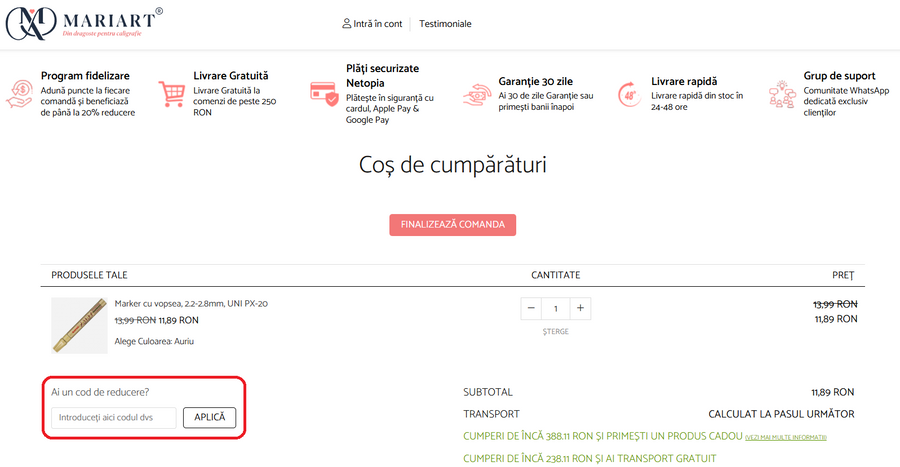Click the loyalty program hand-coin icon
900x467 pixels.
(20, 94)
